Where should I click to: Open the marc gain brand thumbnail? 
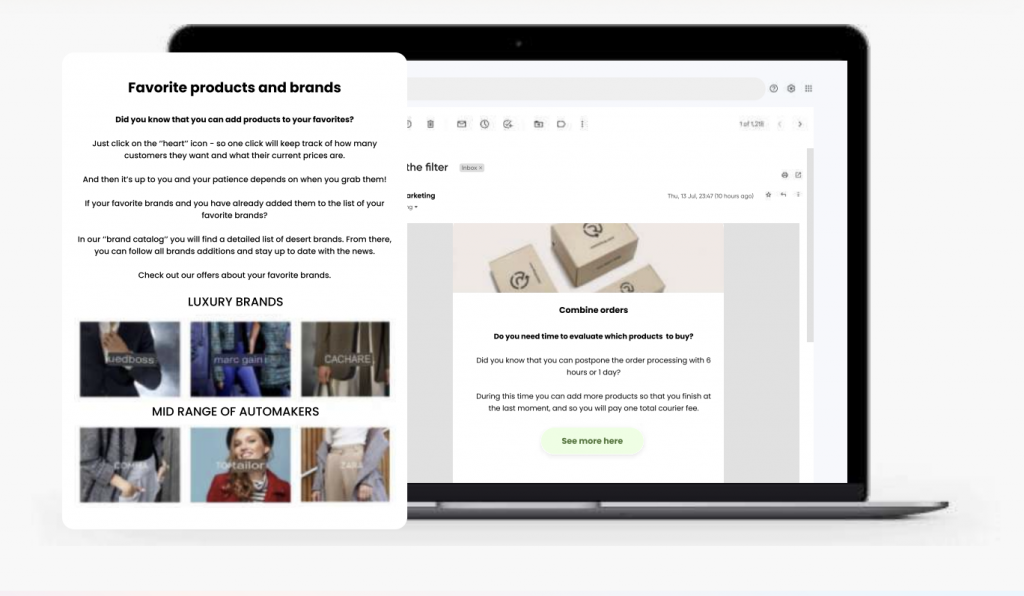240,359
